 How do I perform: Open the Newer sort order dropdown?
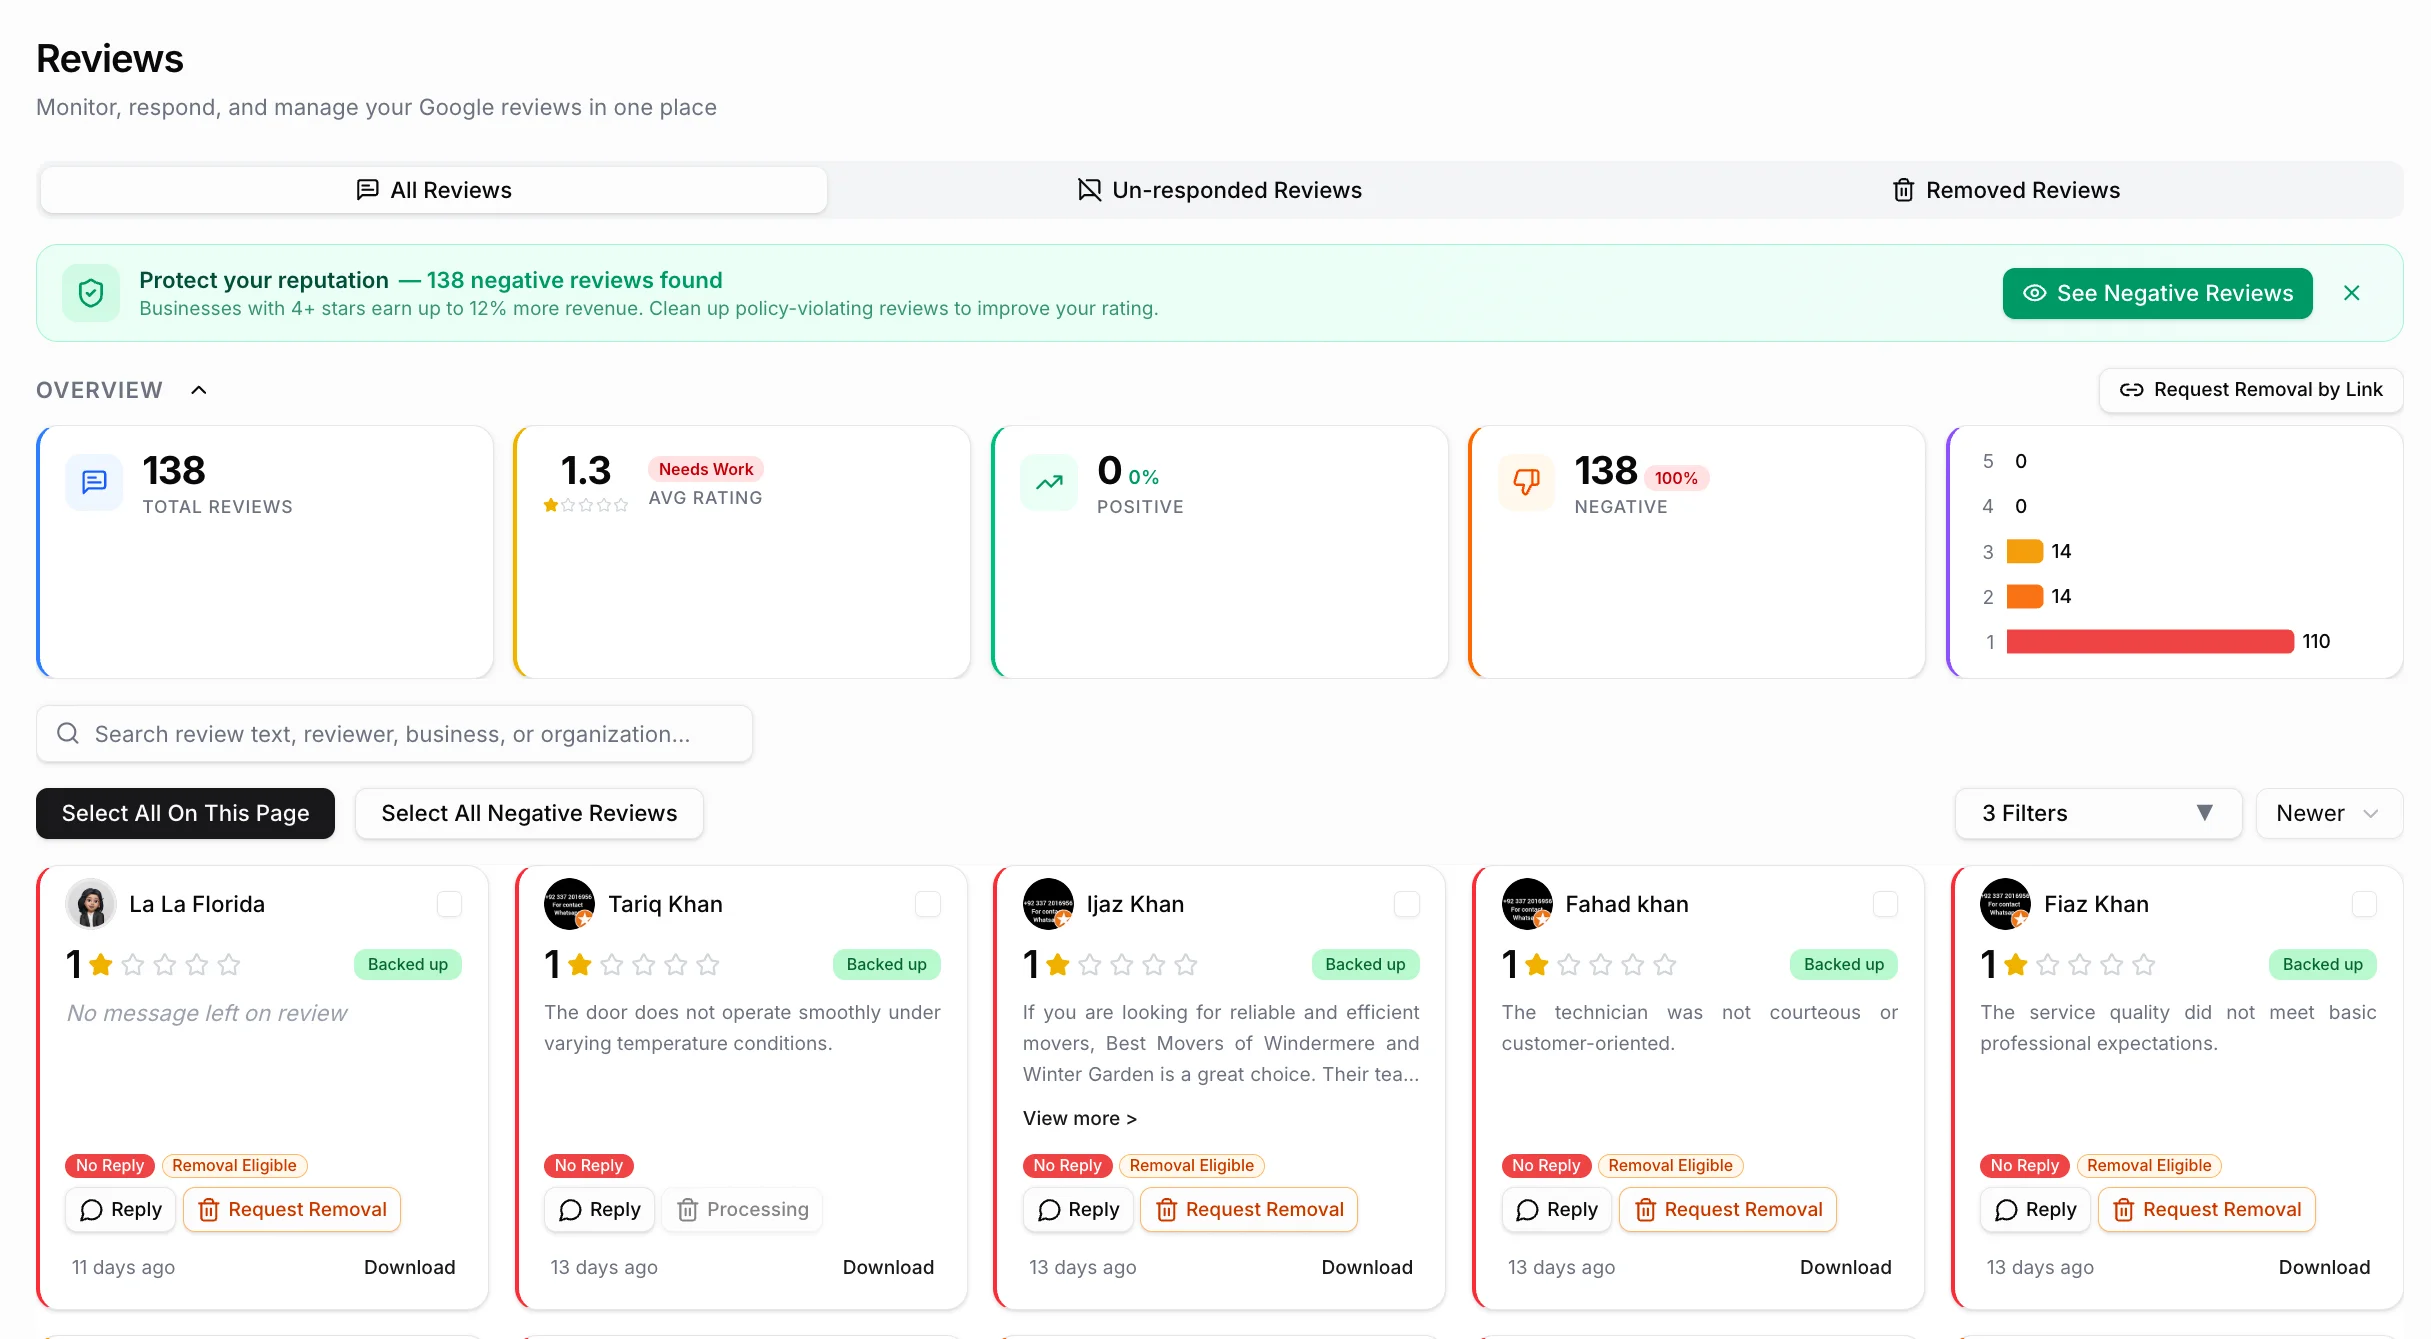click(x=2328, y=813)
